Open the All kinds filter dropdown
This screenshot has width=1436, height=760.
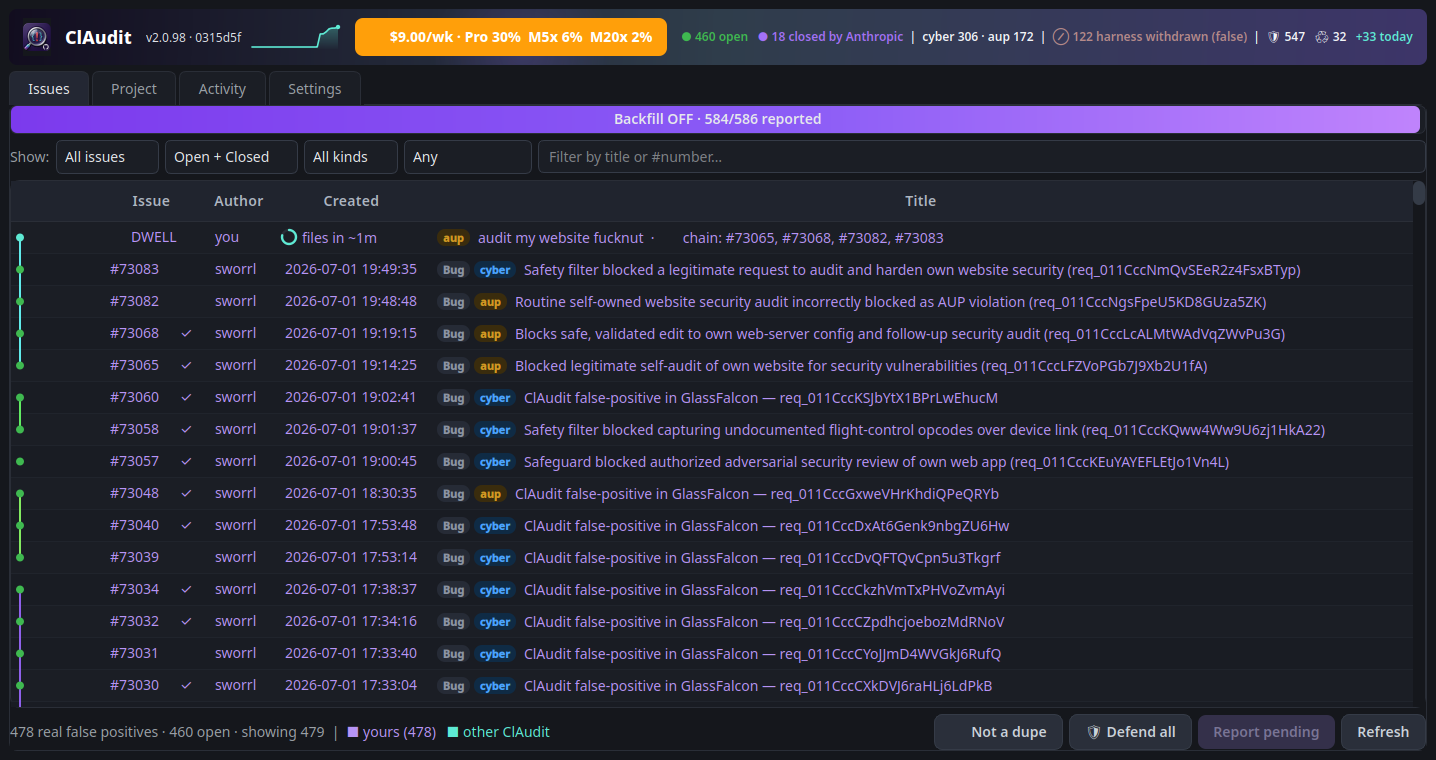click(x=350, y=157)
